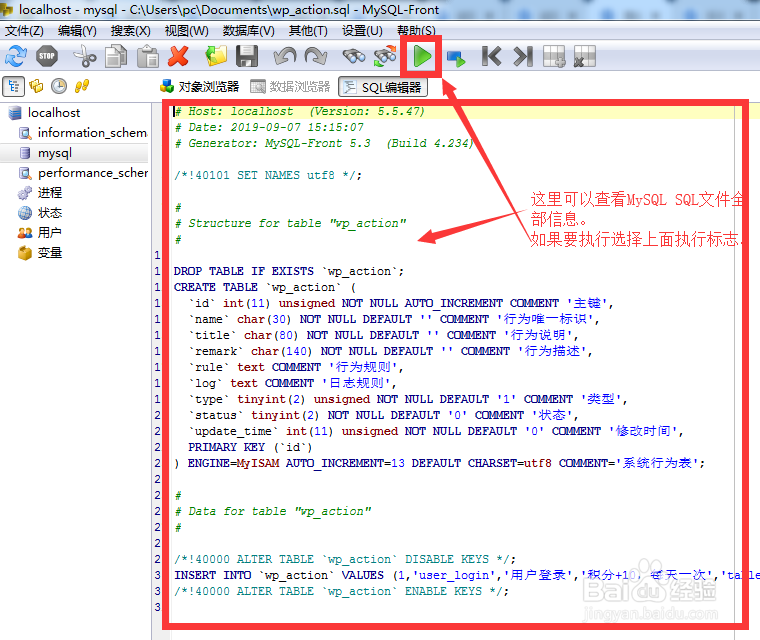Click the Execute selection blue arrow icon

(x=456, y=58)
